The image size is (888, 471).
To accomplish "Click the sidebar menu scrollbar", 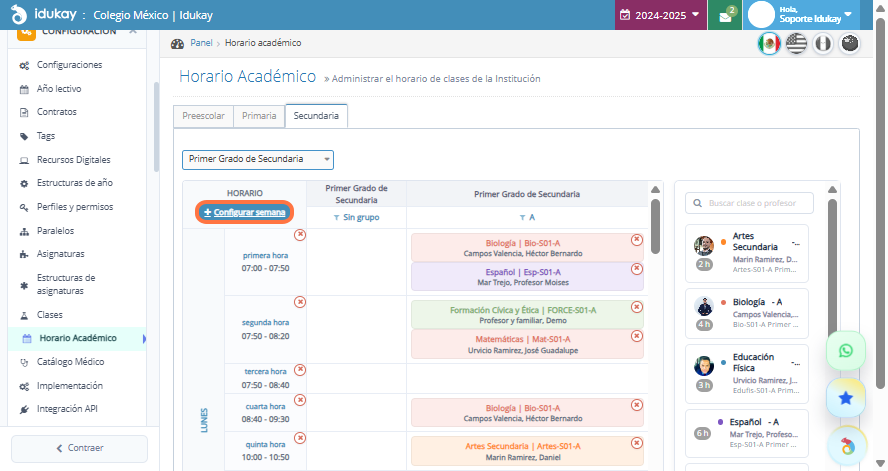I will pos(156,127).
